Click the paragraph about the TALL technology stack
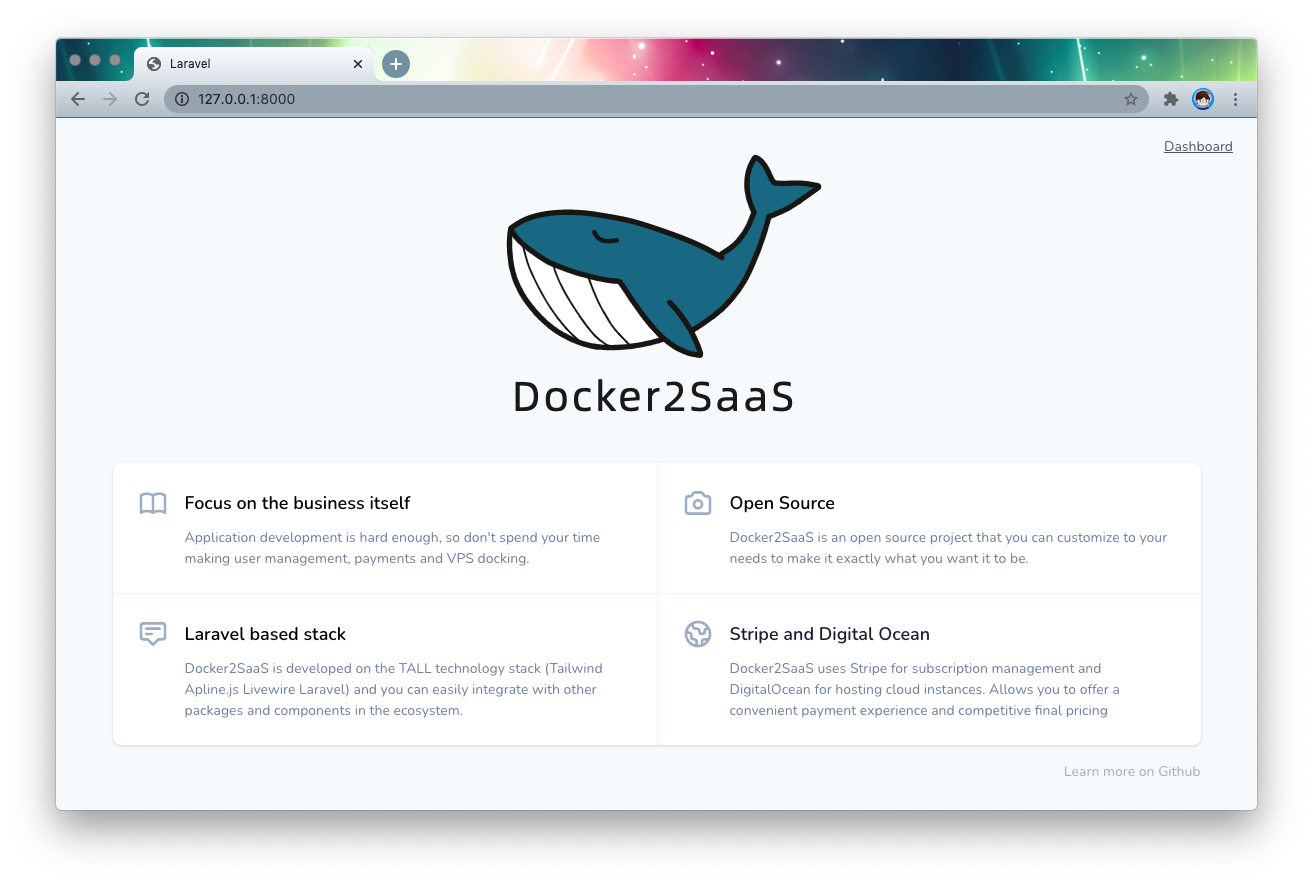The height and width of the screenshot is (884, 1313). click(x=394, y=690)
